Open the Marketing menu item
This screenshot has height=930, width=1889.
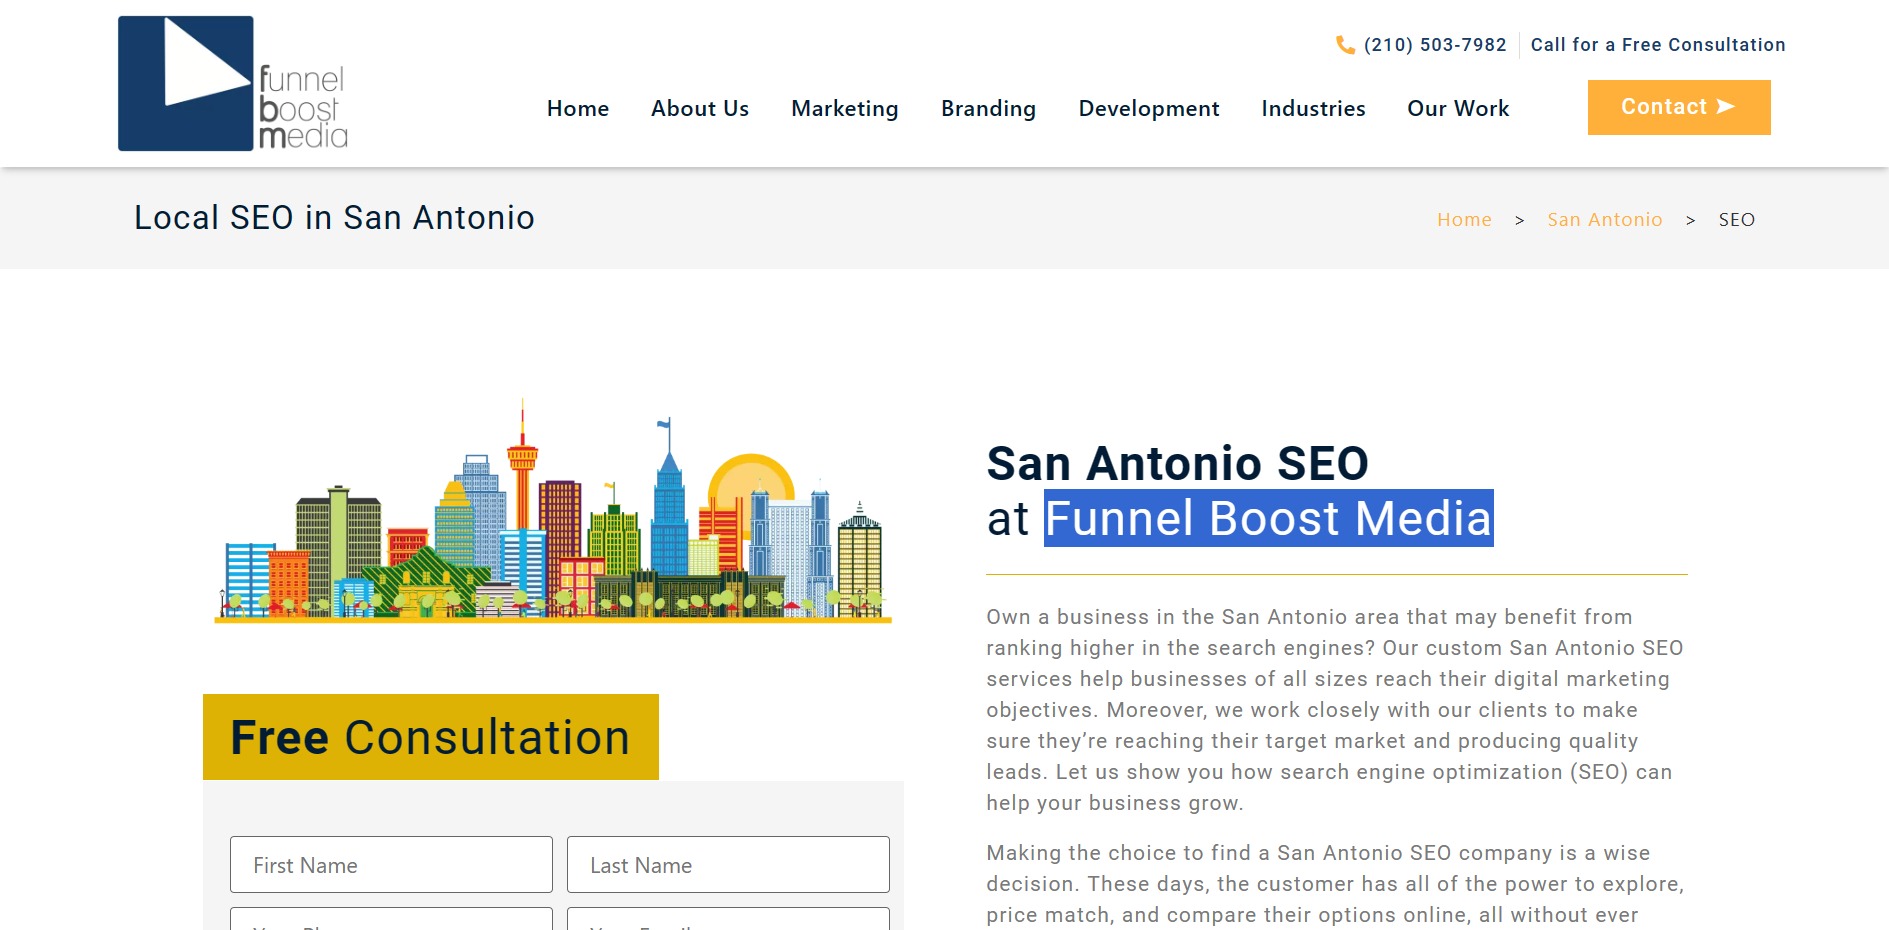[845, 108]
